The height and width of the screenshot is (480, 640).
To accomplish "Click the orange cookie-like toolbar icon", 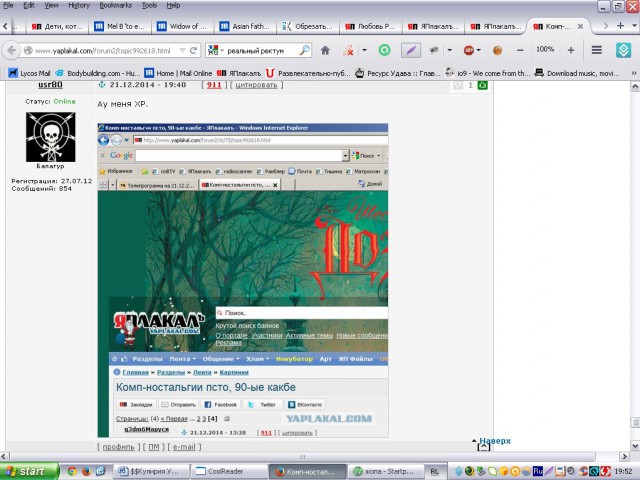I will point(497,50).
